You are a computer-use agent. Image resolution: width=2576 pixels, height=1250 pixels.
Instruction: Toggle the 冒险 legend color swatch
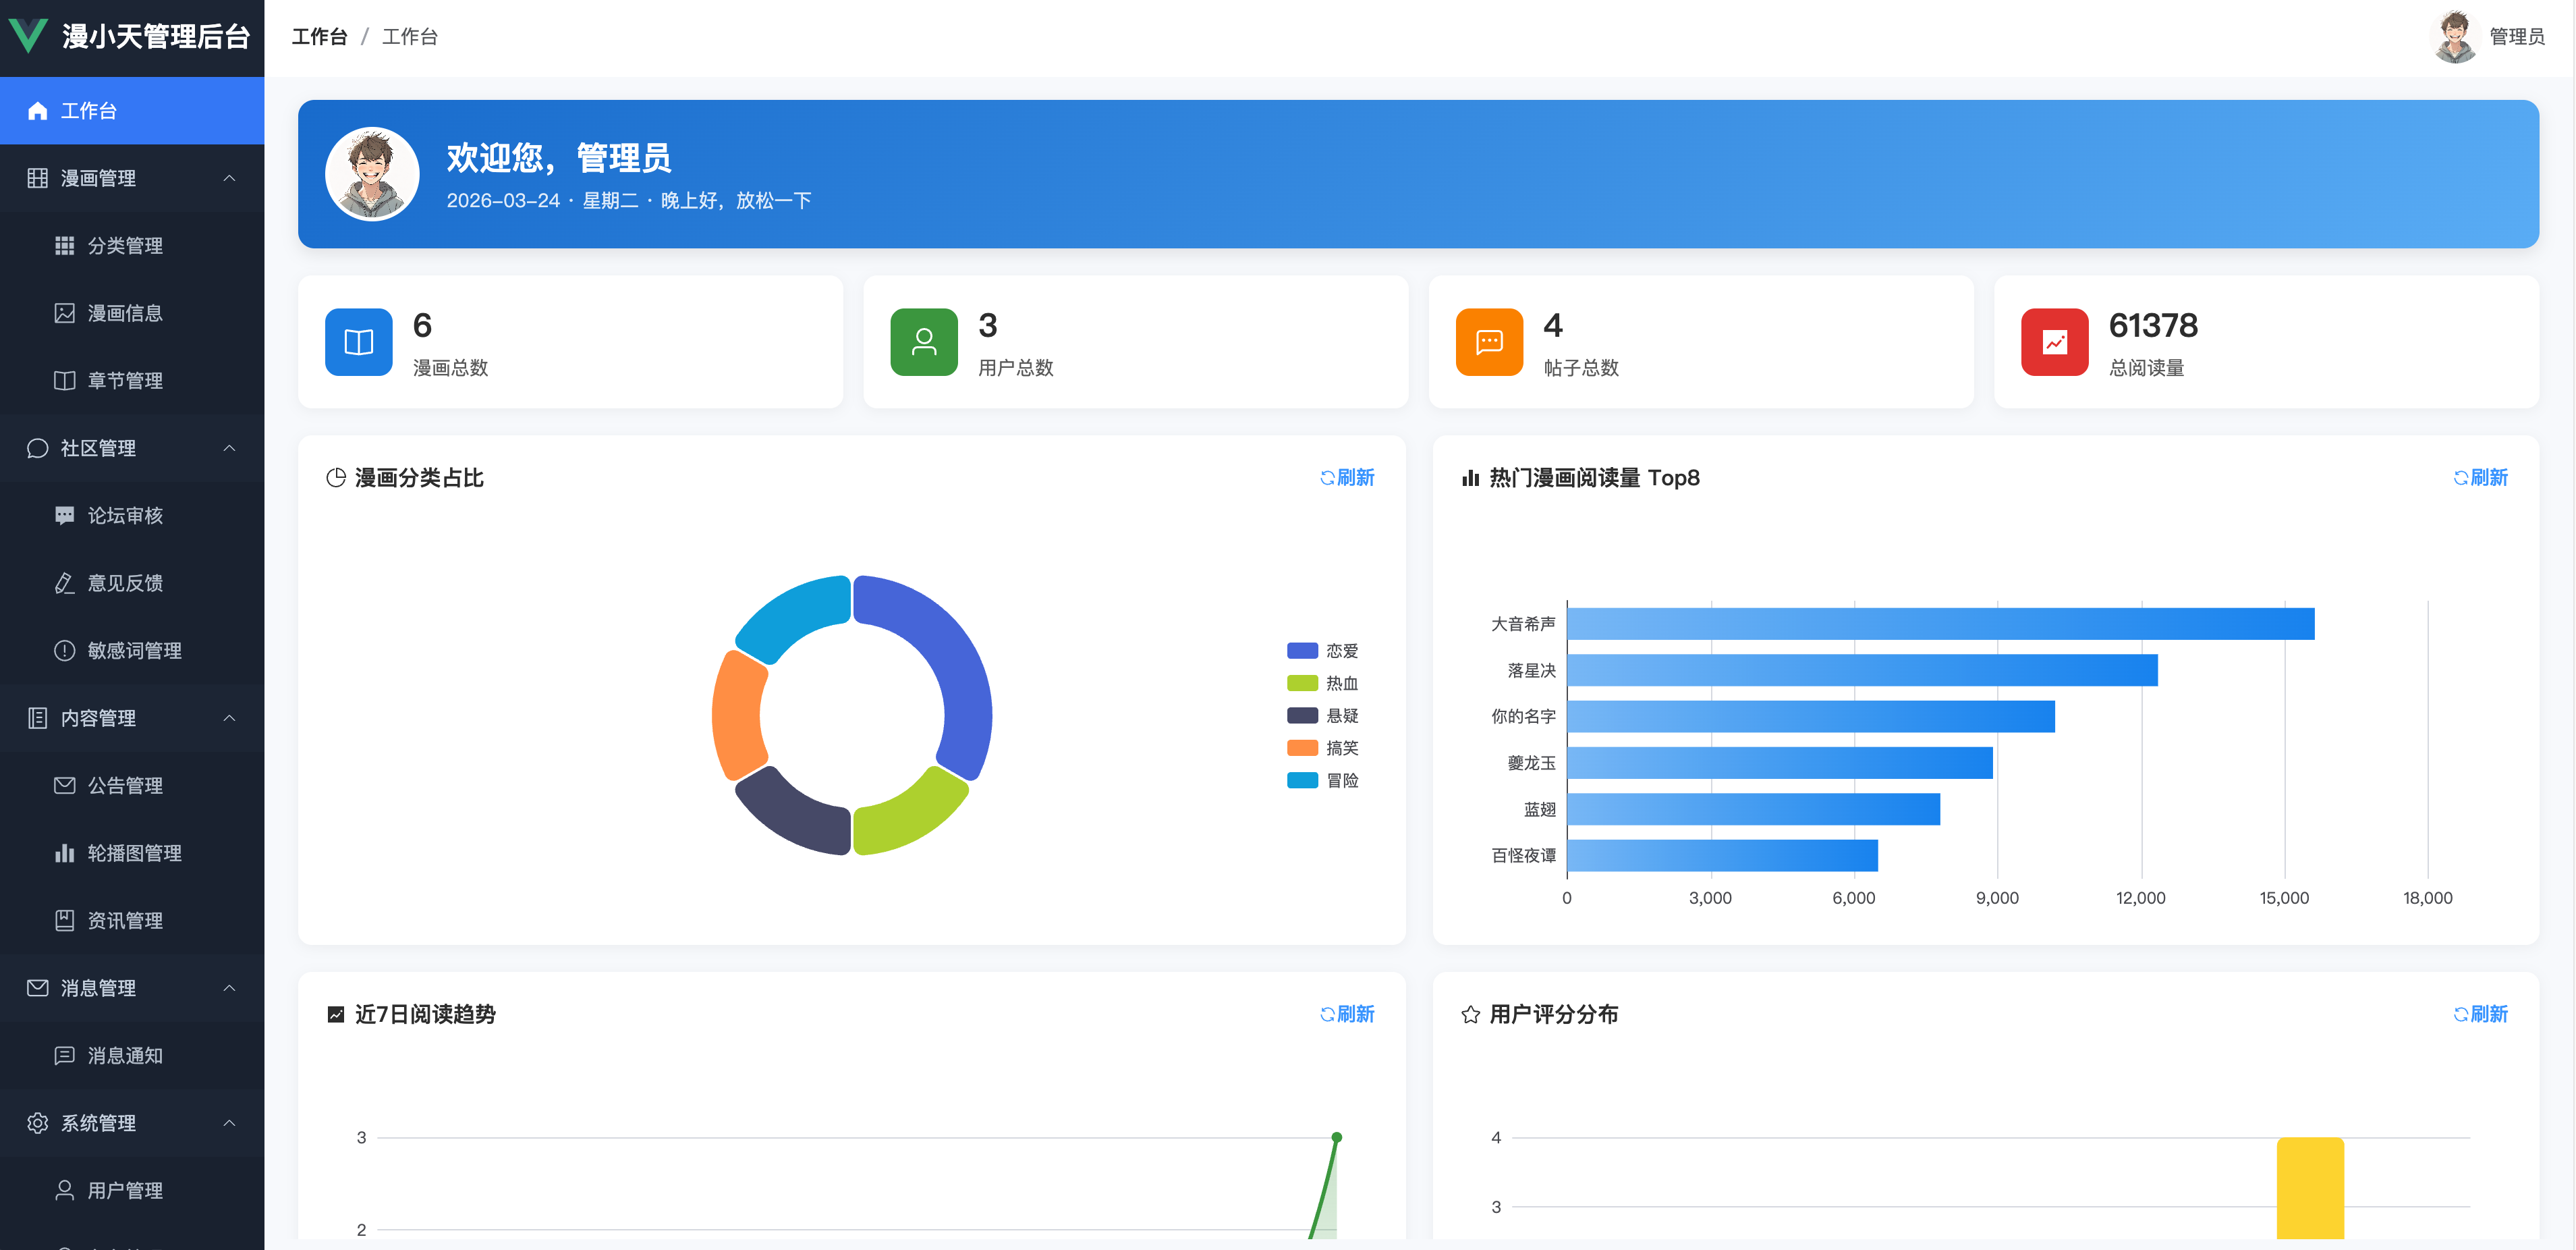click(x=1302, y=781)
